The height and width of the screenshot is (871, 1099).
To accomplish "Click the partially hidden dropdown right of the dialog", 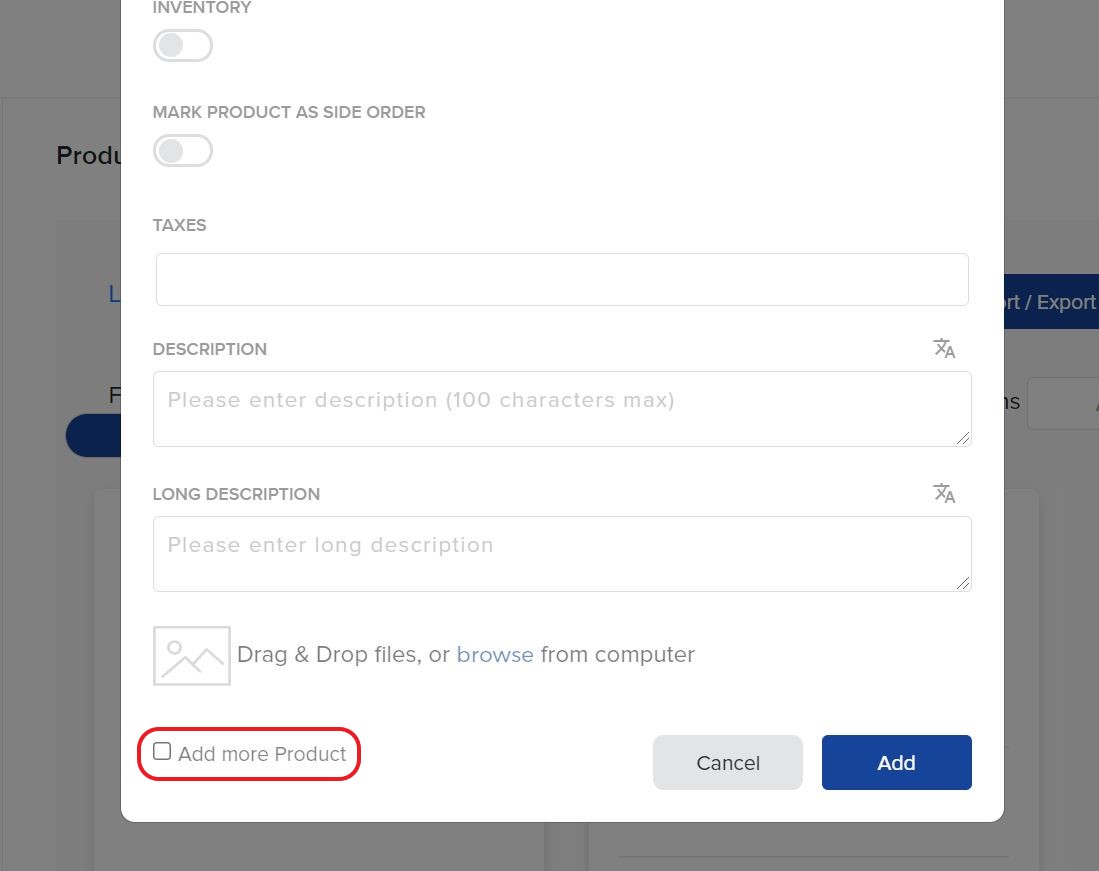I will pyautogui.click(x=1062, y=403).
